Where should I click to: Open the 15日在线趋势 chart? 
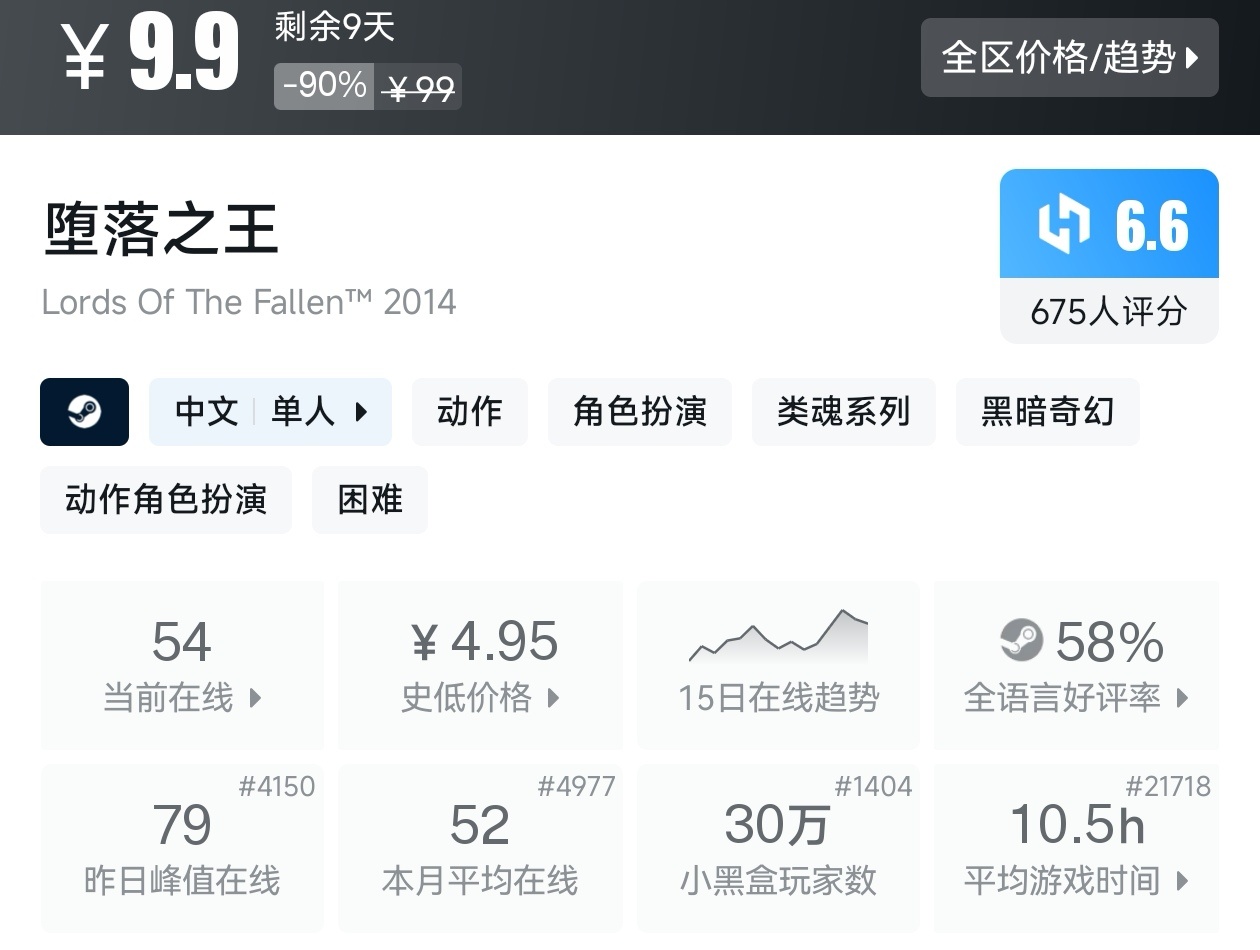pyautogui.click(x=778, y=665)
